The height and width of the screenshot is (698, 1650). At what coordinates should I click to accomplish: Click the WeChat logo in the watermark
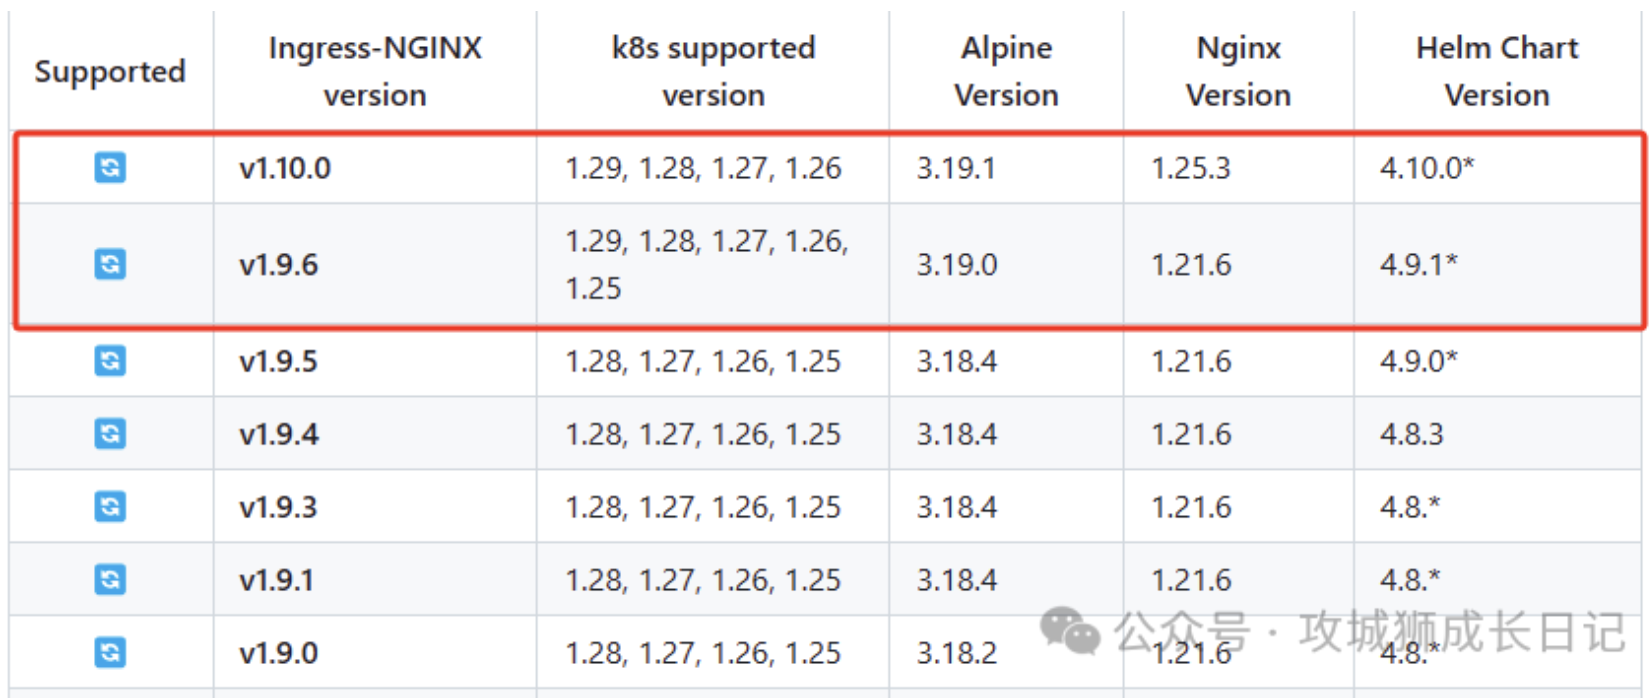tap(1069, 632)
